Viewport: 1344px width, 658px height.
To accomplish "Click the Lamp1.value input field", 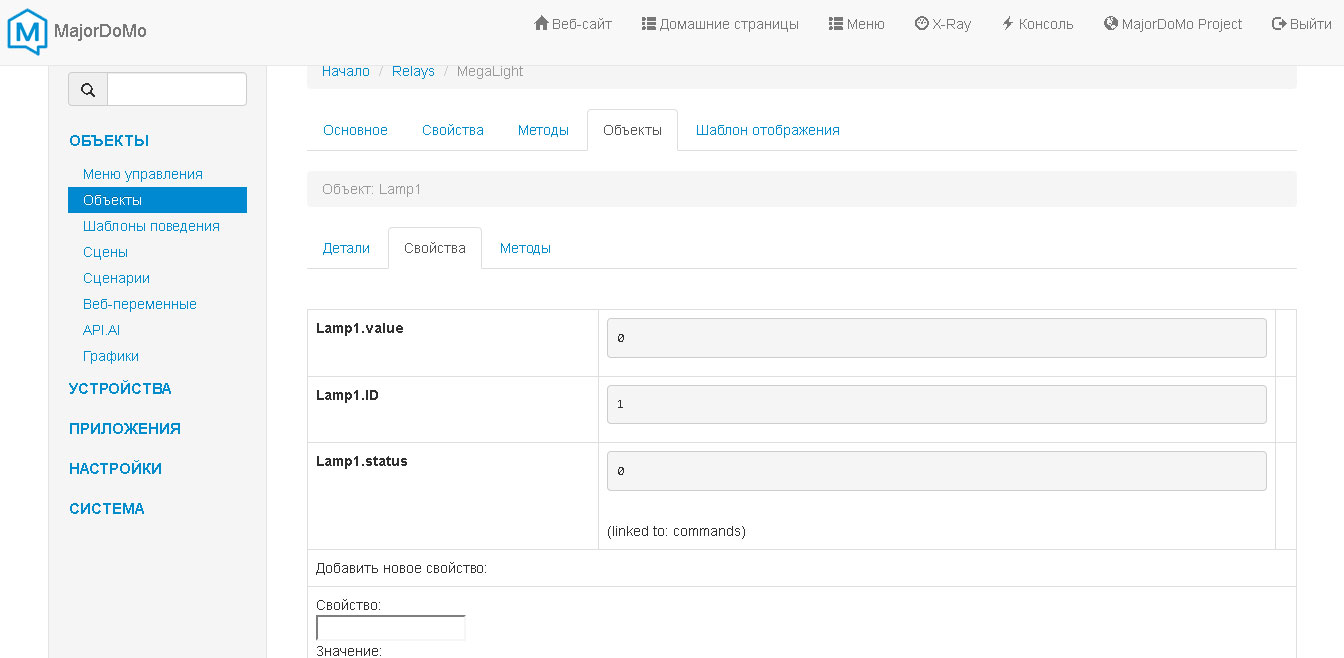I will 936,338.
